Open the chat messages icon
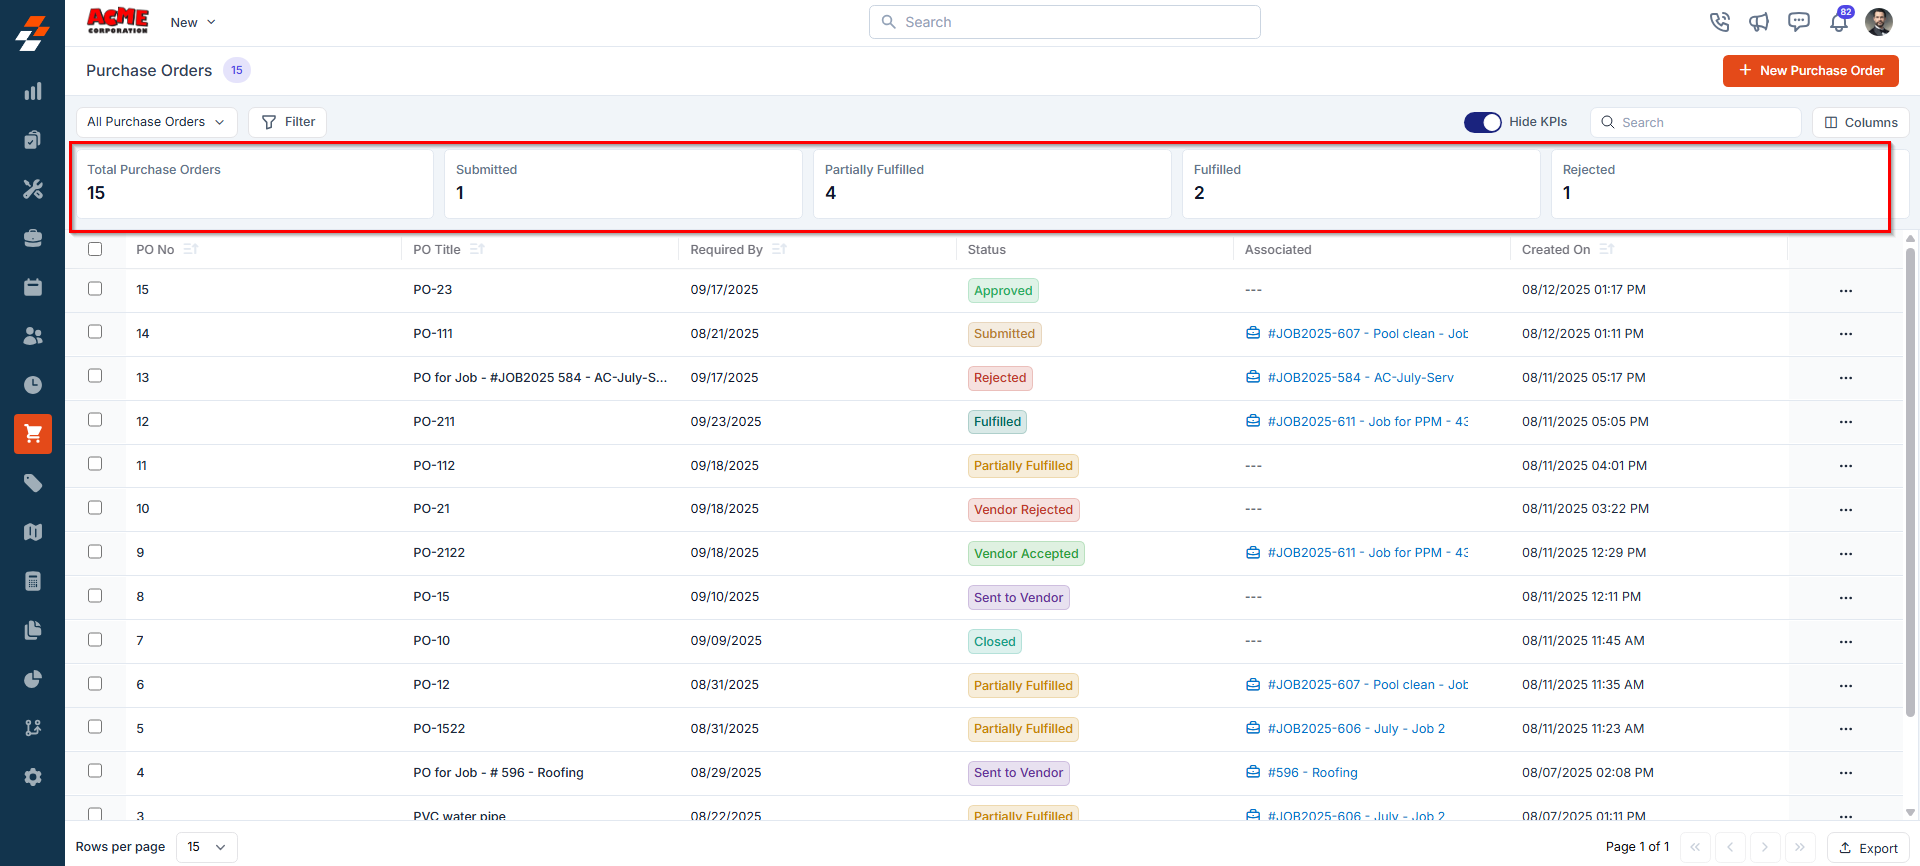Viewport: 1920px width, 866px height. click(x=1799, y=22)
